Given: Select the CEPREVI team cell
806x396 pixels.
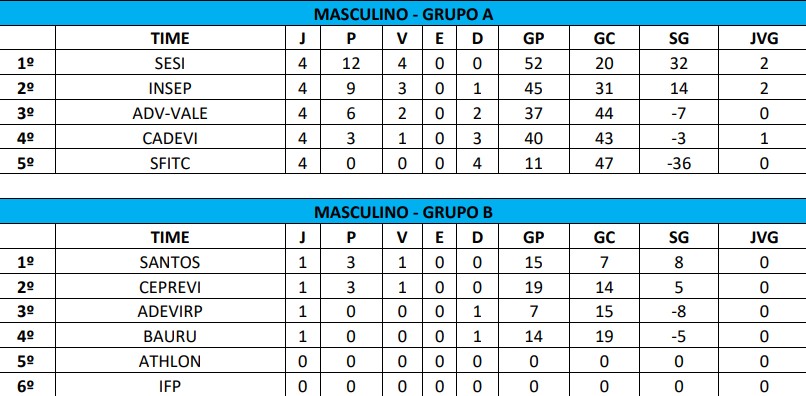Looking at the screenshot, I should point(170,286).
